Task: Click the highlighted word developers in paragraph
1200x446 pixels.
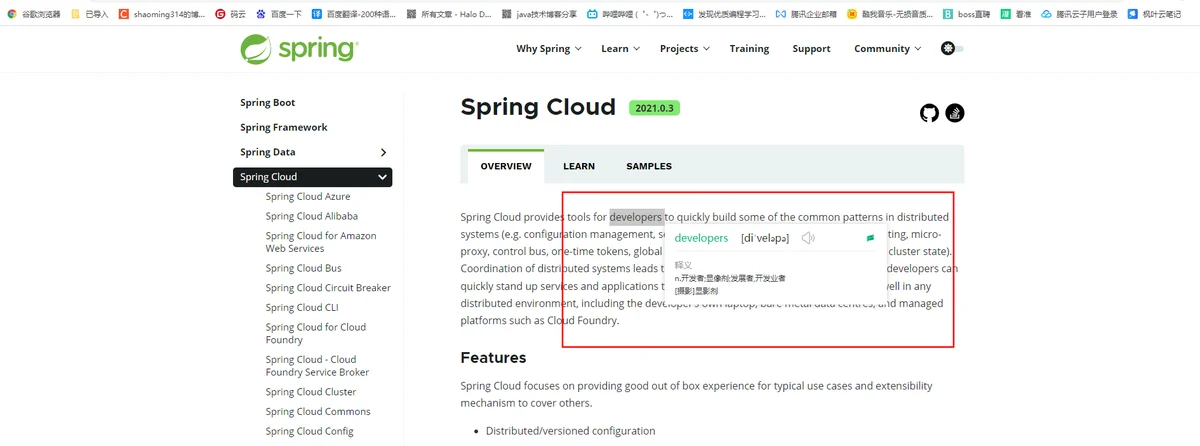Action: coord(637,216)
